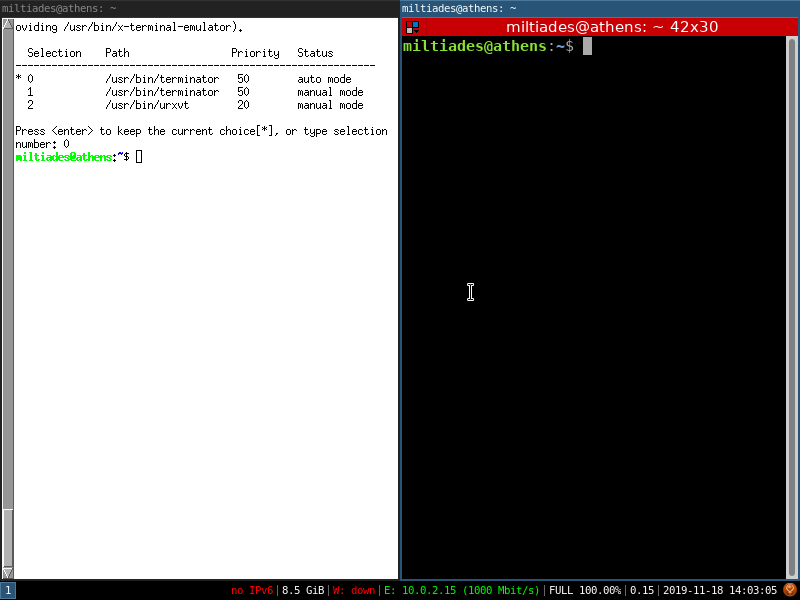800x600 pixels.
Task: Click /usr/bin/terminator path in row 1
Action: (162, 92)
